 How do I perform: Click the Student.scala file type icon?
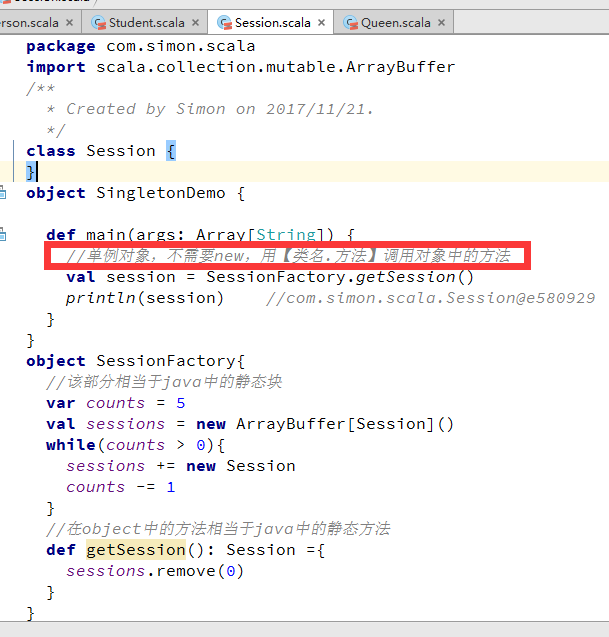coord(99,23)
